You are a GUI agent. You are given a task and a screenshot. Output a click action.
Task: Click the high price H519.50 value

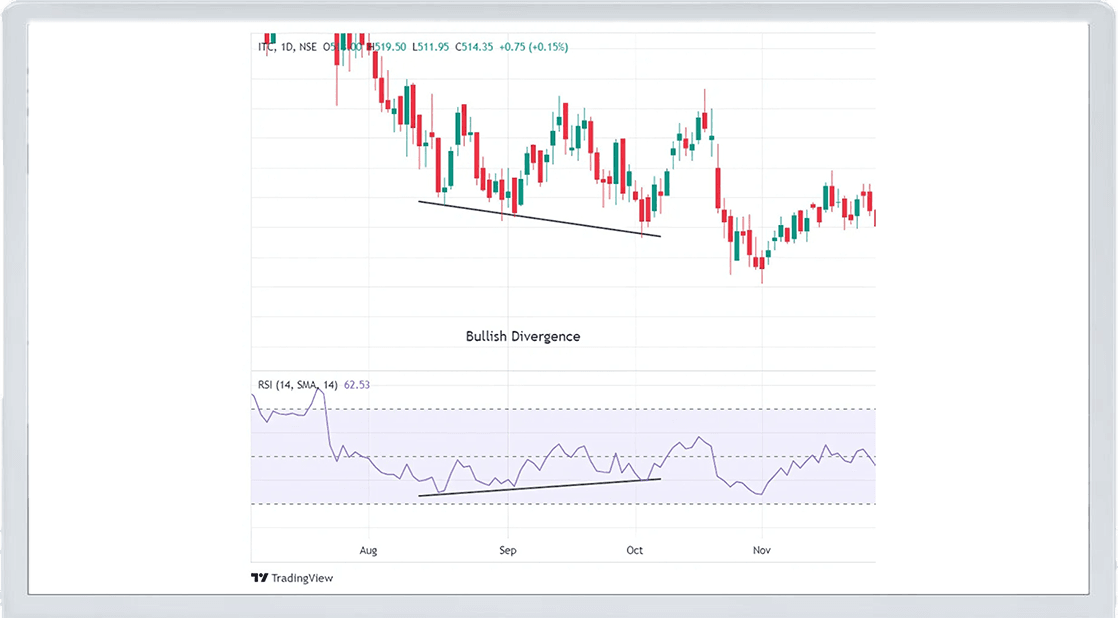(x=388, y=46)
